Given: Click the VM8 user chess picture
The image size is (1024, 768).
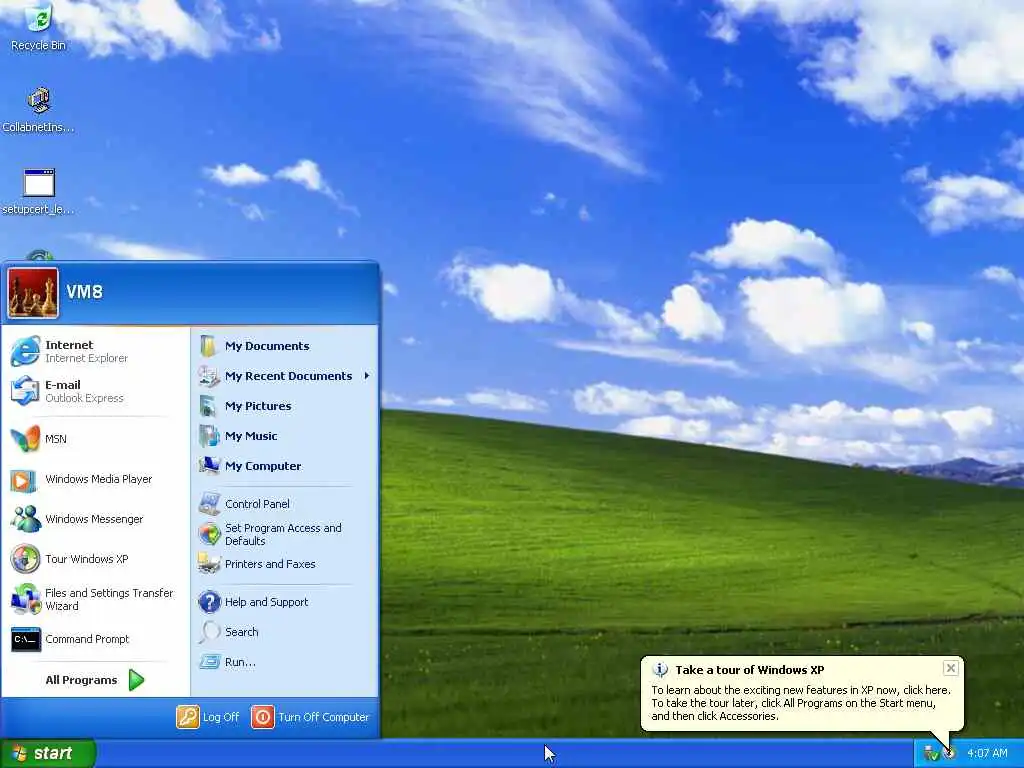Looking at the screenshot, I should (x=33, y=293).
